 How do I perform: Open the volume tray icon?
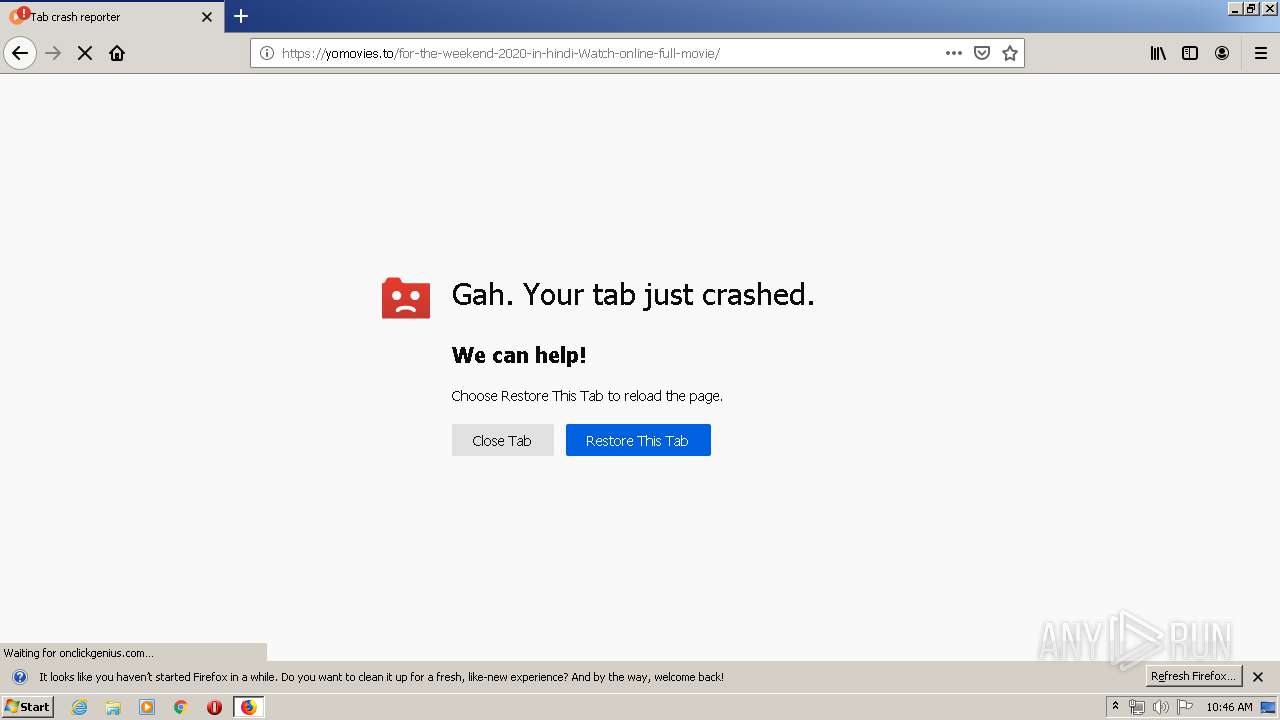click(1161, 707)
